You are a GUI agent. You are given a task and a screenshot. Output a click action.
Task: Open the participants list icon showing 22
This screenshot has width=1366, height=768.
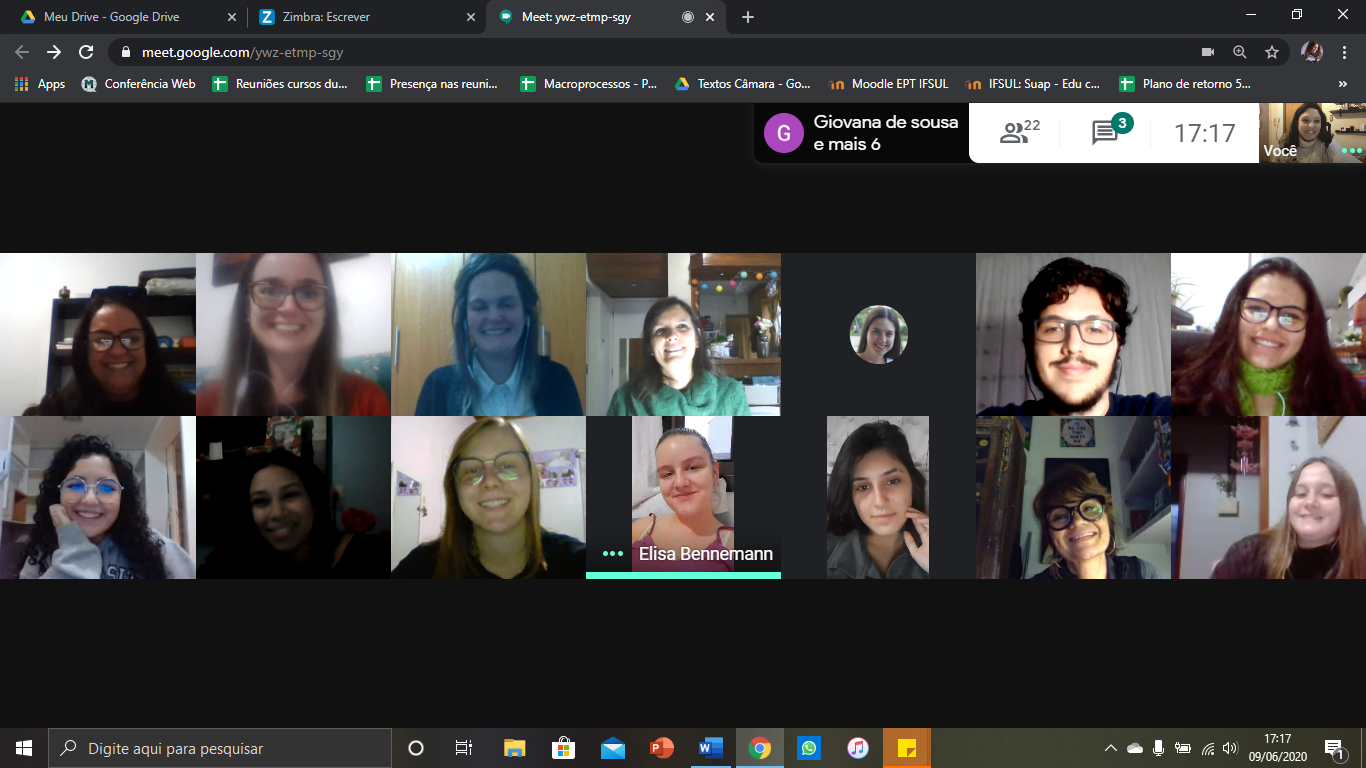1019,132
